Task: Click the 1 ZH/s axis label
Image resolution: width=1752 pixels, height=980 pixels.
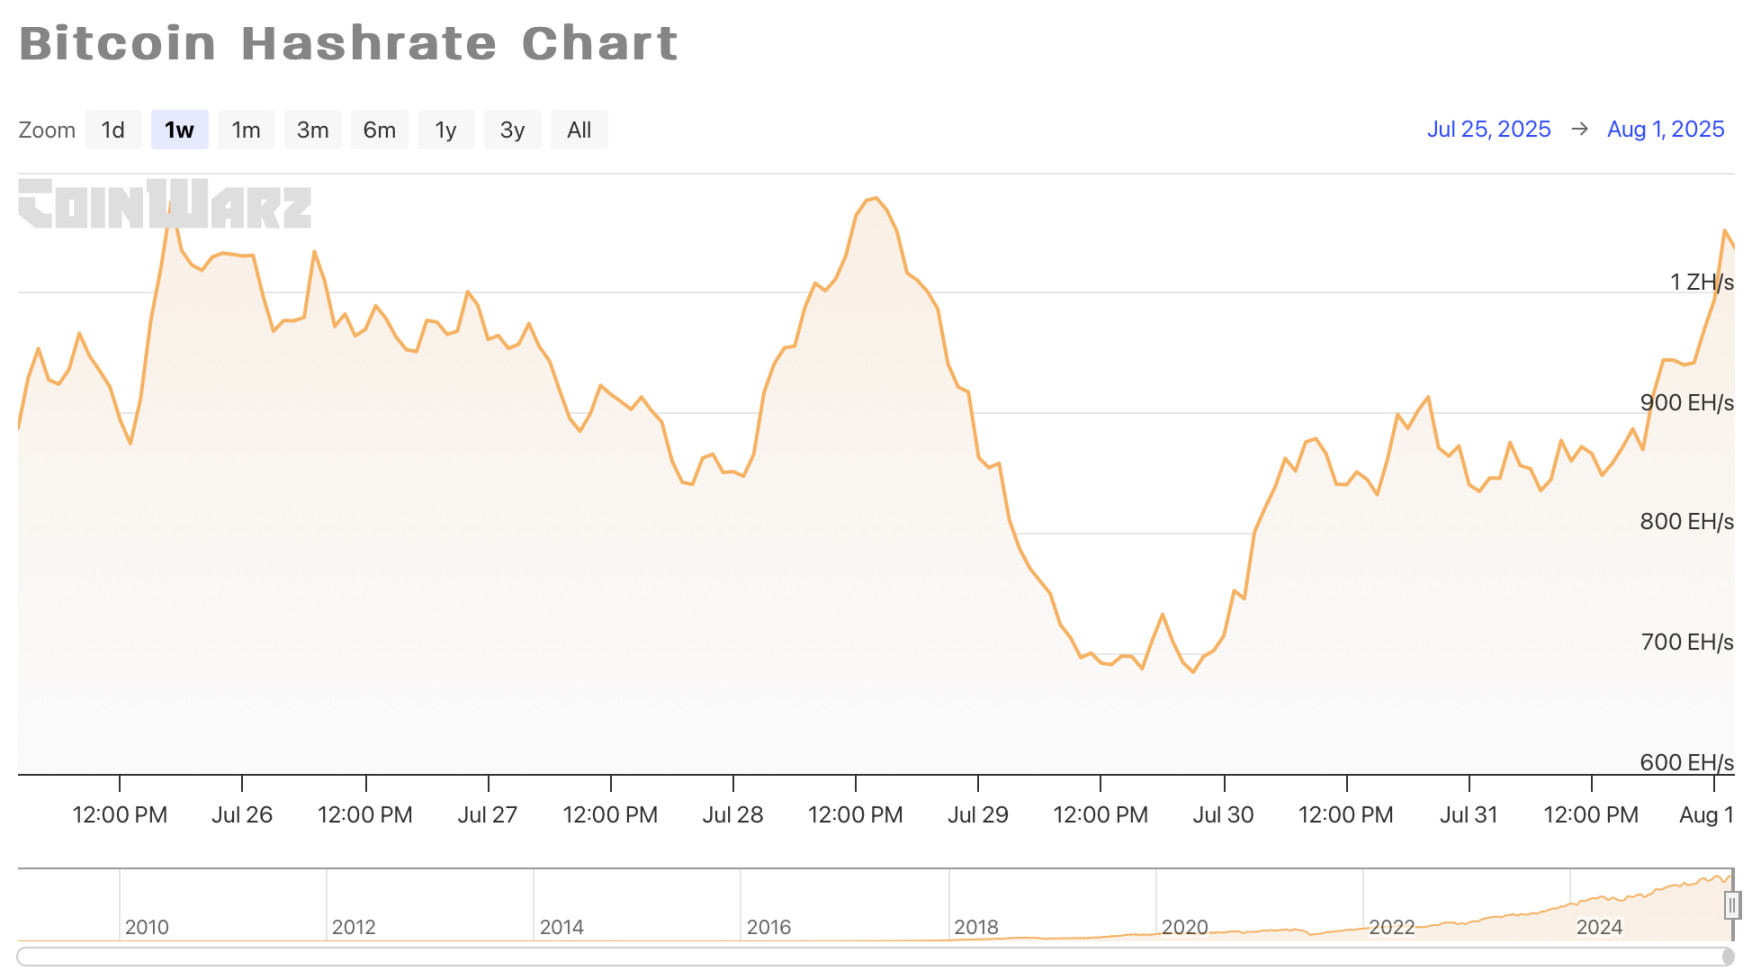Action: click(1701, 282)
